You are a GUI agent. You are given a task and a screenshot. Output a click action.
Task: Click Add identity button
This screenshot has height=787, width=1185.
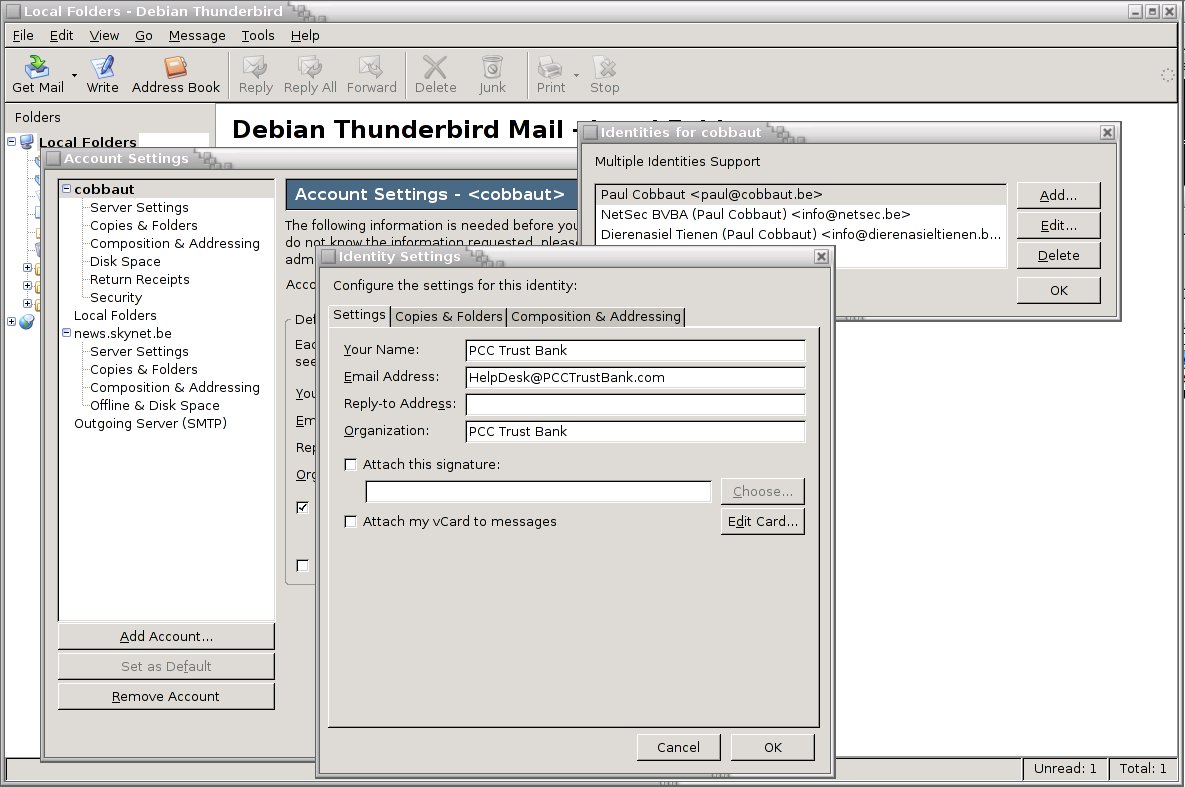(1058, 195)
